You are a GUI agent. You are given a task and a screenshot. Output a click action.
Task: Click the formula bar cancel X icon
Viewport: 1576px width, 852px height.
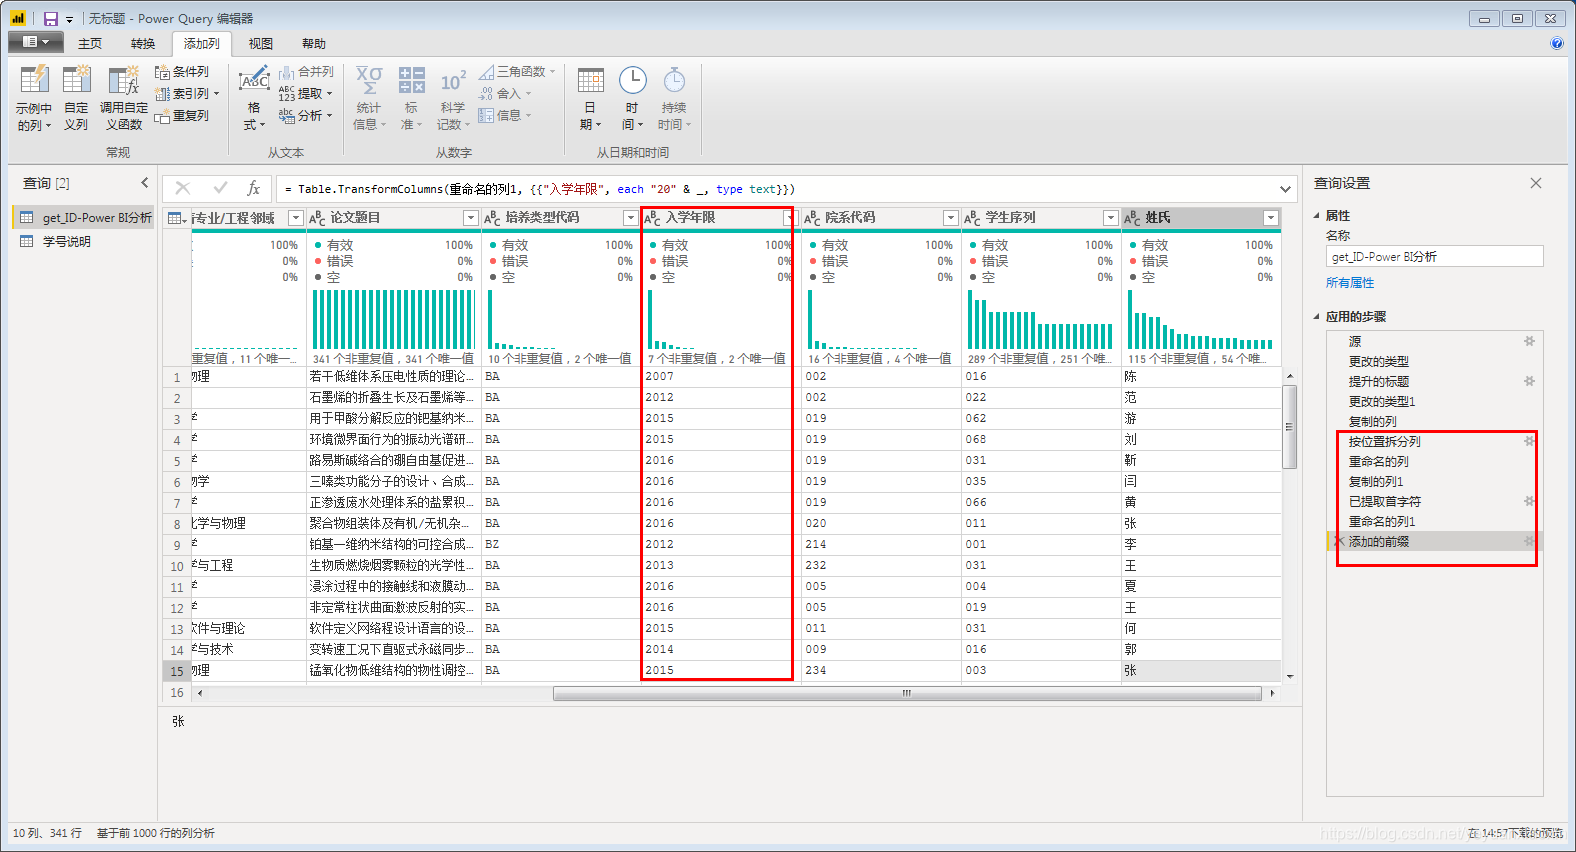(183, 188)
